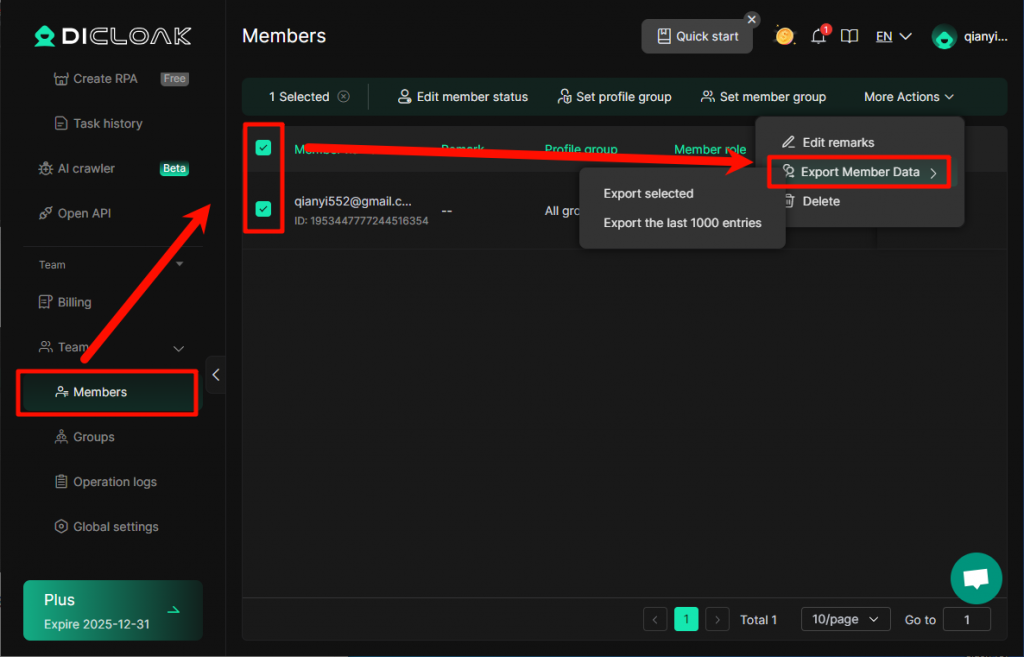Open the documentation book icon
Viewport: 1024px width, 657px height.
[849, 37]
